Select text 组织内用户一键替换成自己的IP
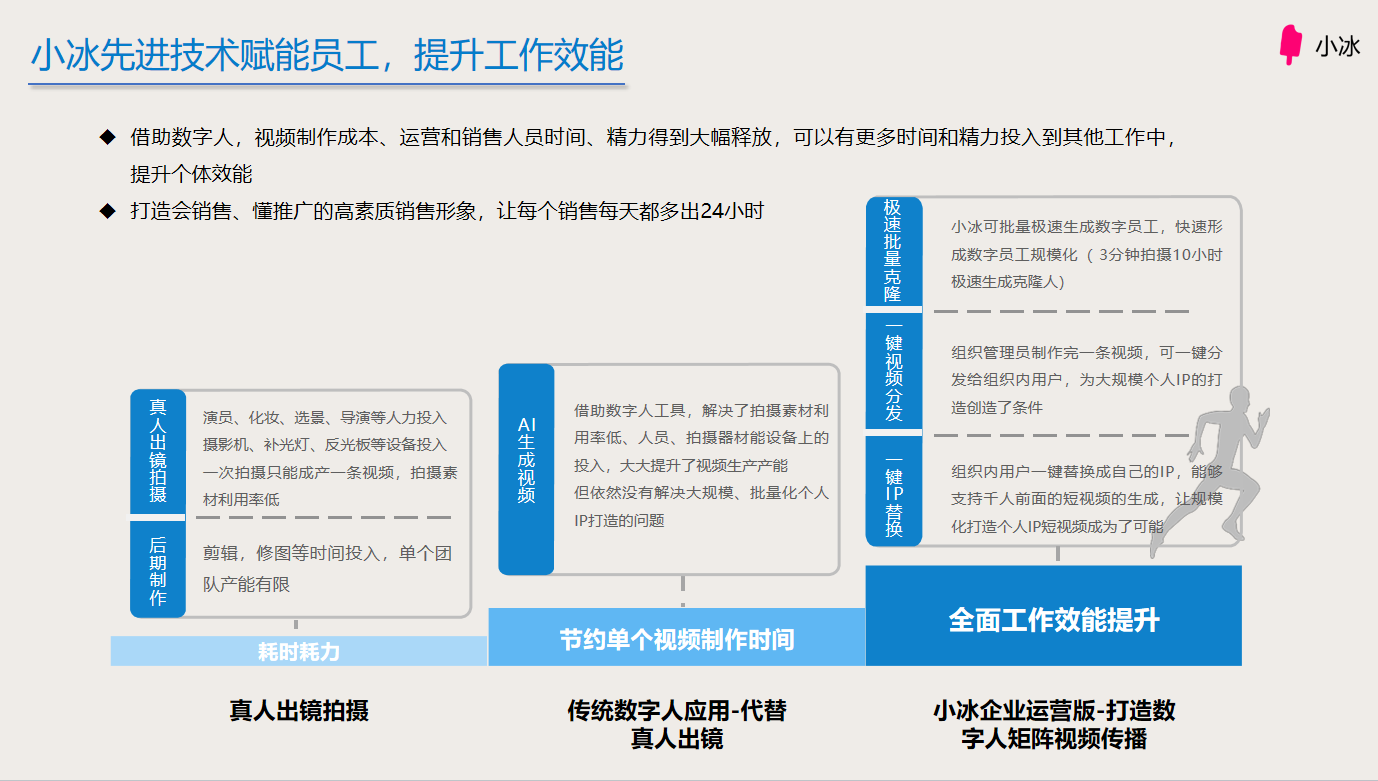The image size is (1378, 781). tap(1066, 471)
